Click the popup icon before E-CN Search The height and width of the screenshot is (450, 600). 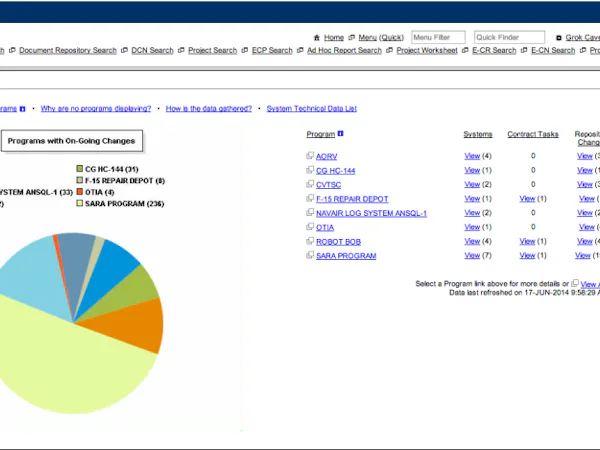(524, 50)
